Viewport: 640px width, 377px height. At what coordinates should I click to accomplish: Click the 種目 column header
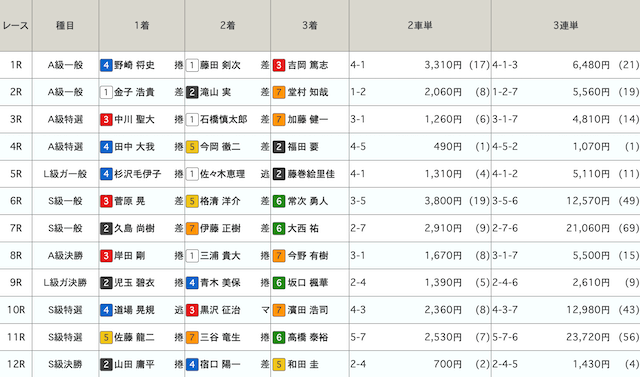click(x=65, y=26)
